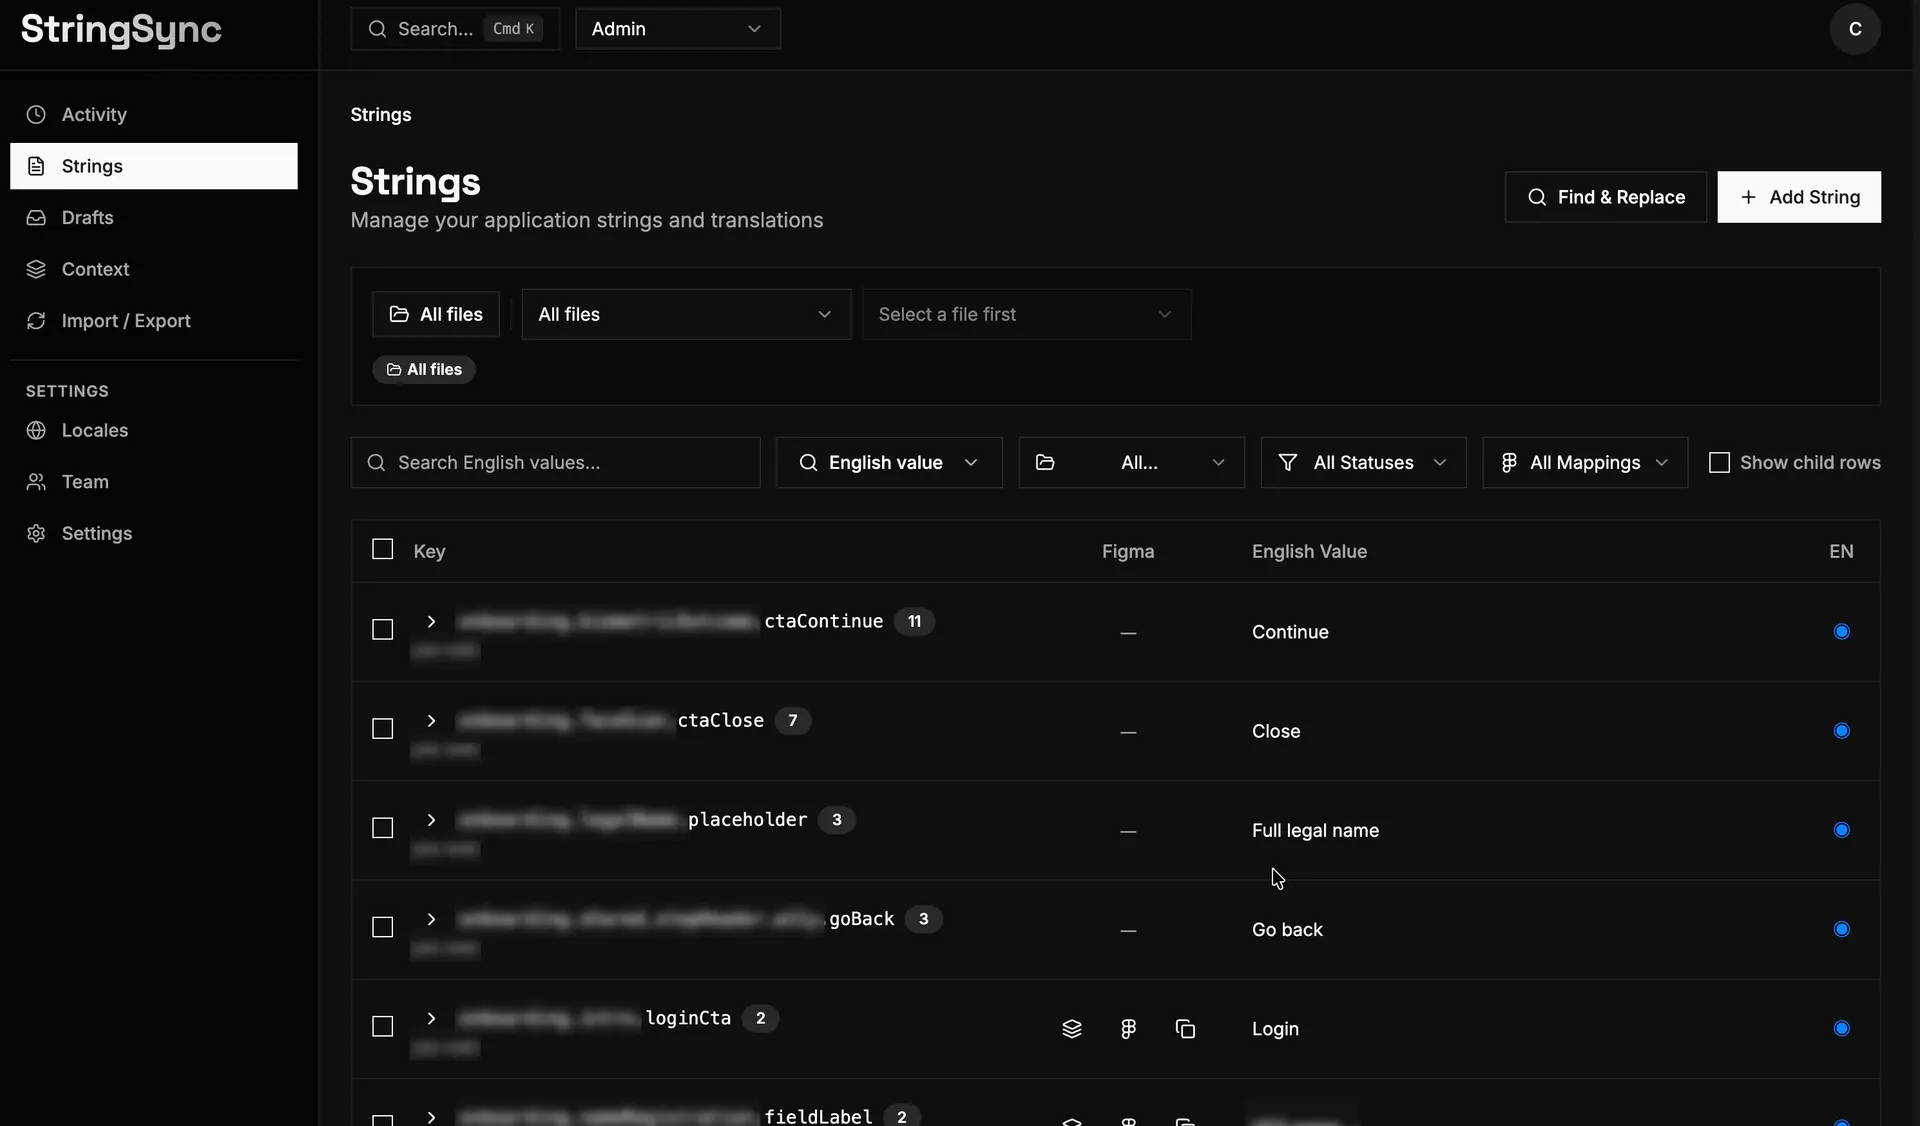
Task: Click the user avatar C icon
Action: click(x=1854, y=29)
